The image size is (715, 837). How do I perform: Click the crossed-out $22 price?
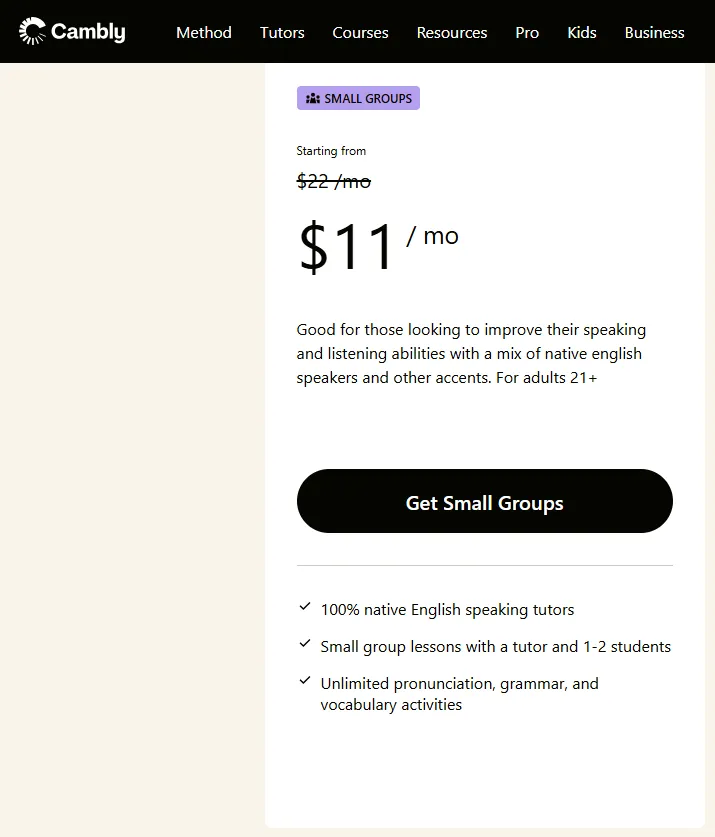point(333,181)
